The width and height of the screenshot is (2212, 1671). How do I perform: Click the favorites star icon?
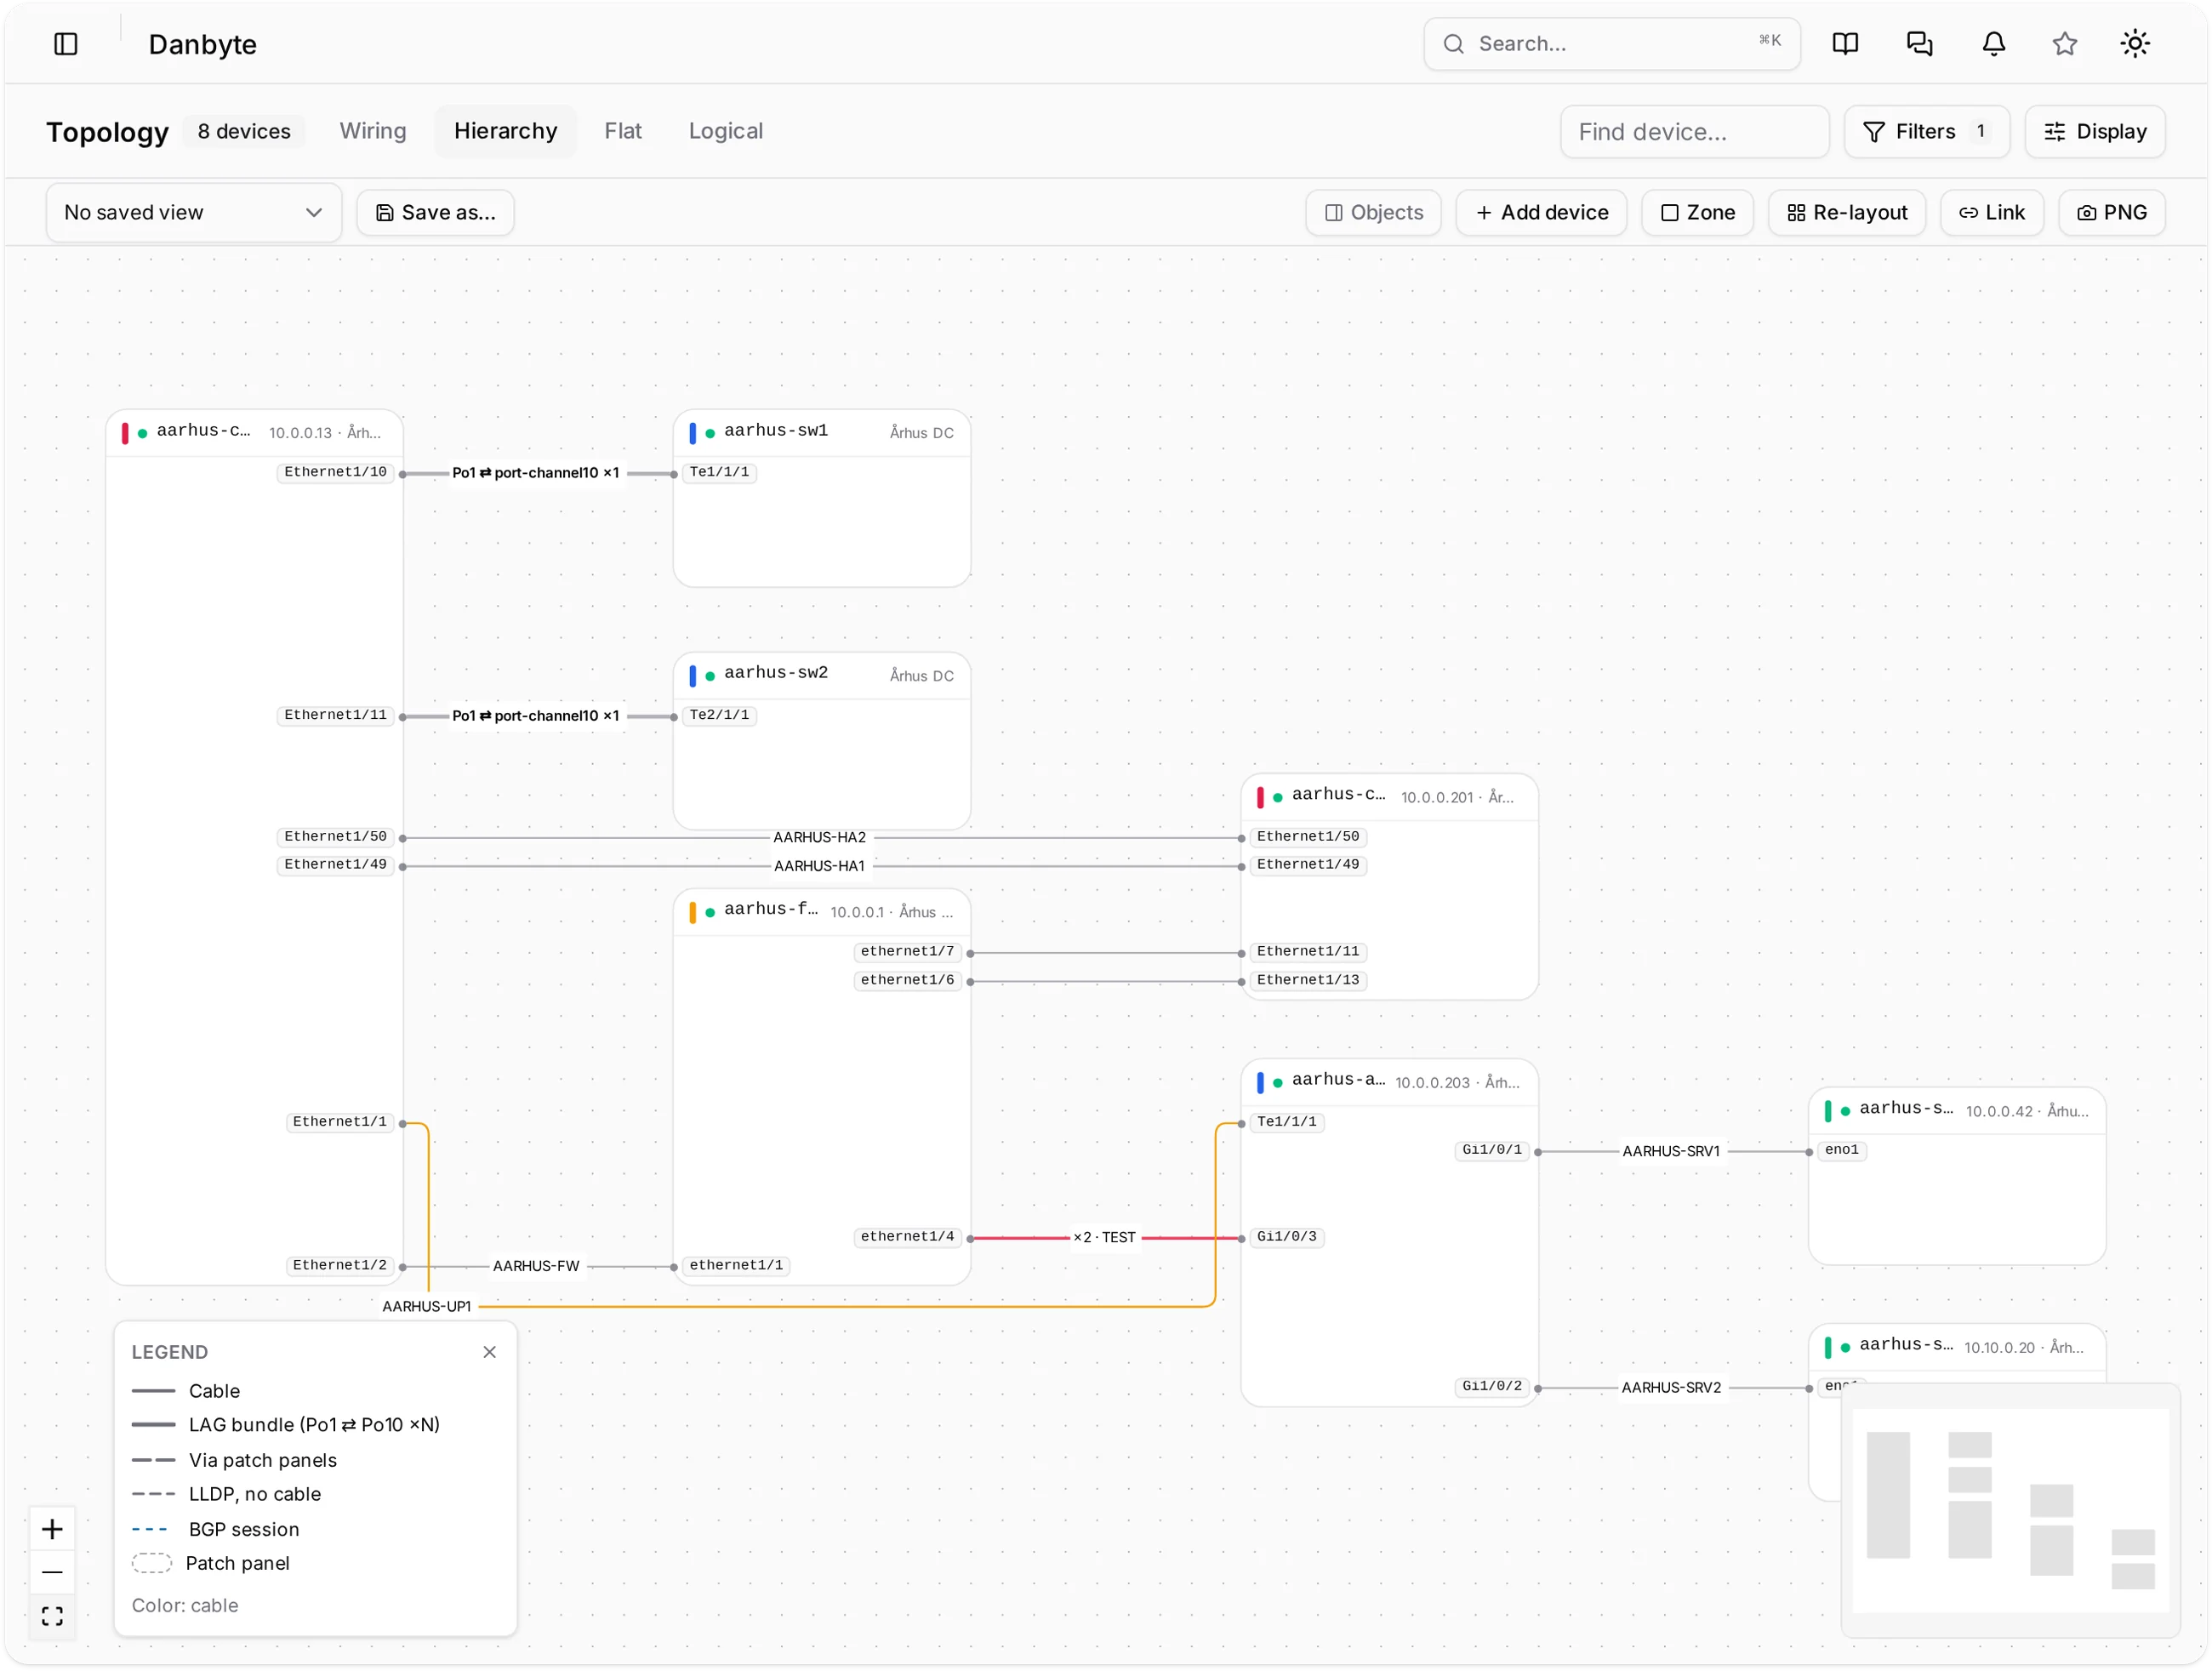coord(2064,44)
